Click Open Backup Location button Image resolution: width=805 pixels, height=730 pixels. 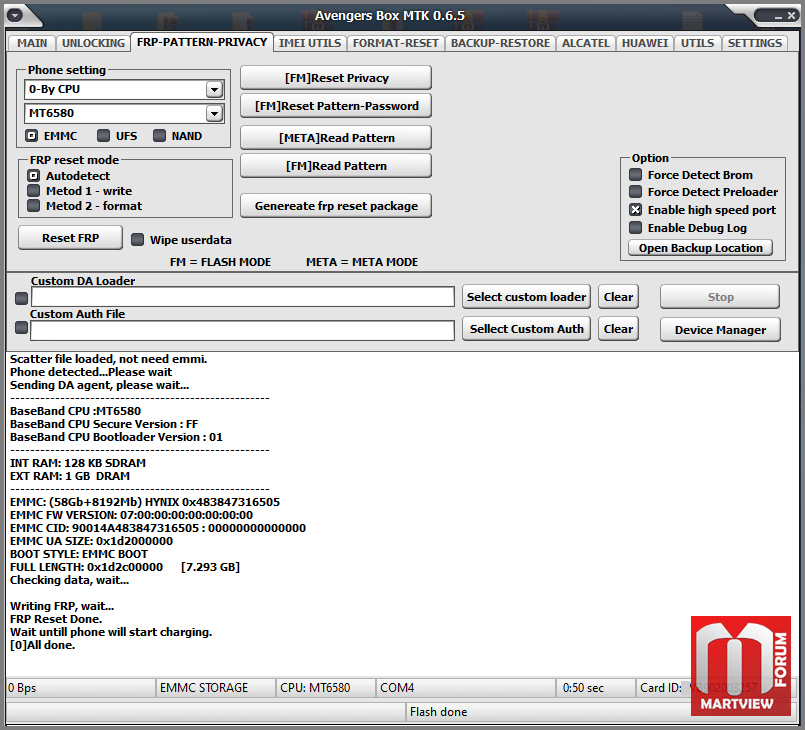[700, 248]
